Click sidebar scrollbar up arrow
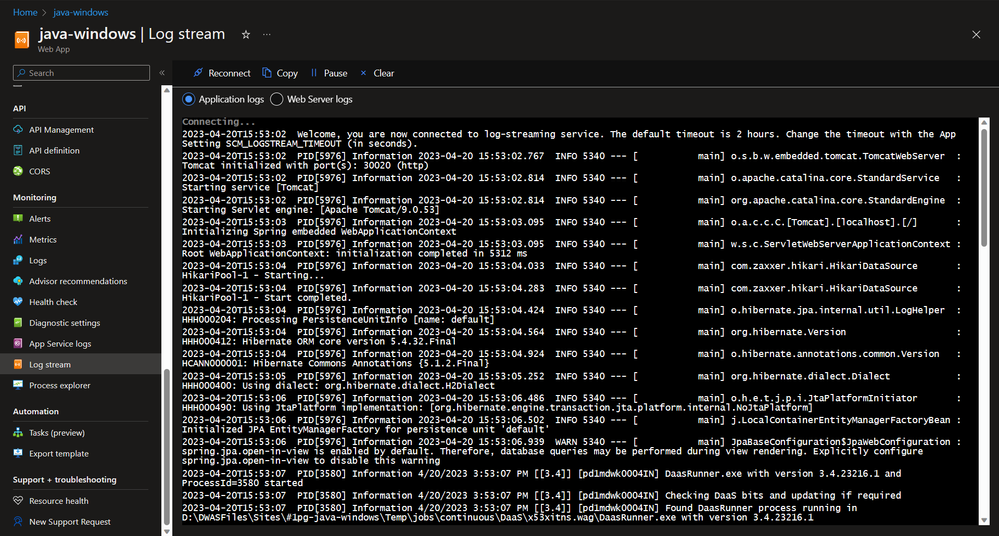This screenshot has height=536, width=999. click(167, 91)
